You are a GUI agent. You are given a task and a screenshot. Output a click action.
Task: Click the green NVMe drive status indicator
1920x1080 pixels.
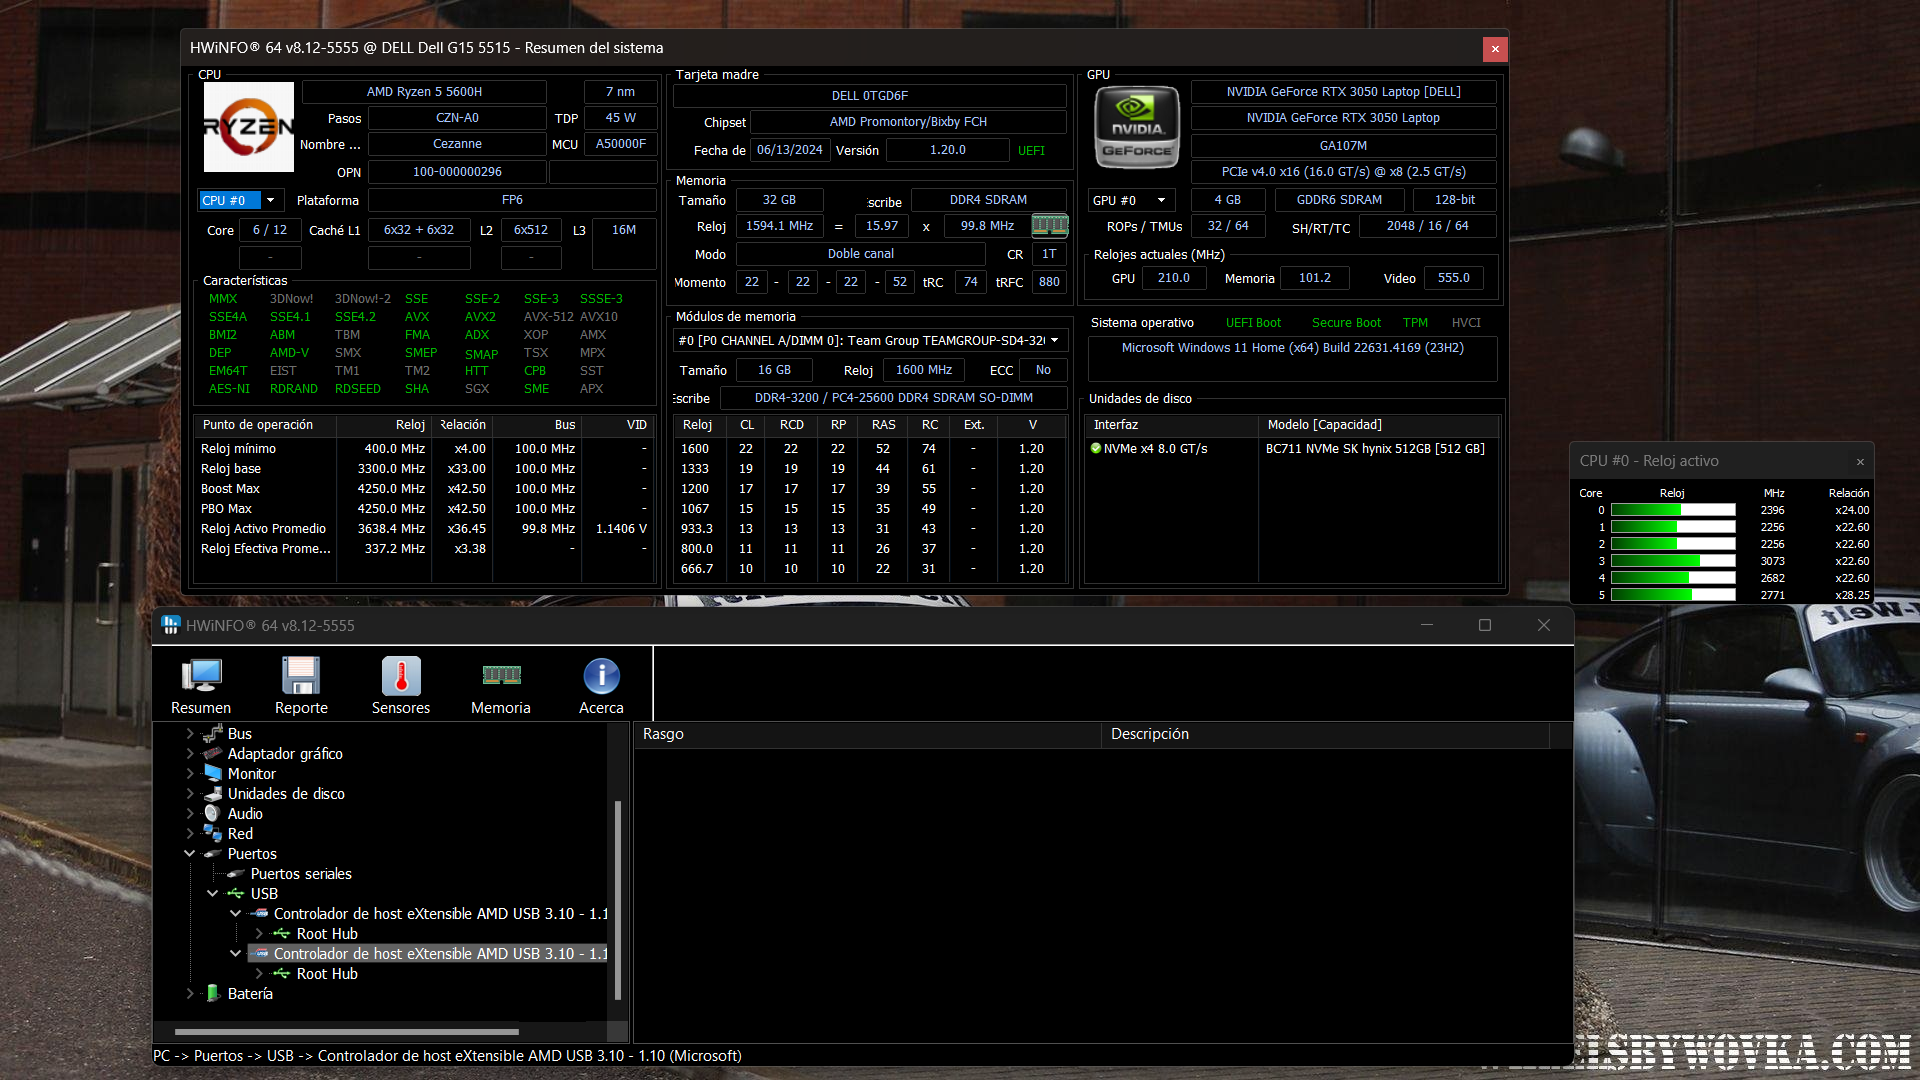(1096, 449)
